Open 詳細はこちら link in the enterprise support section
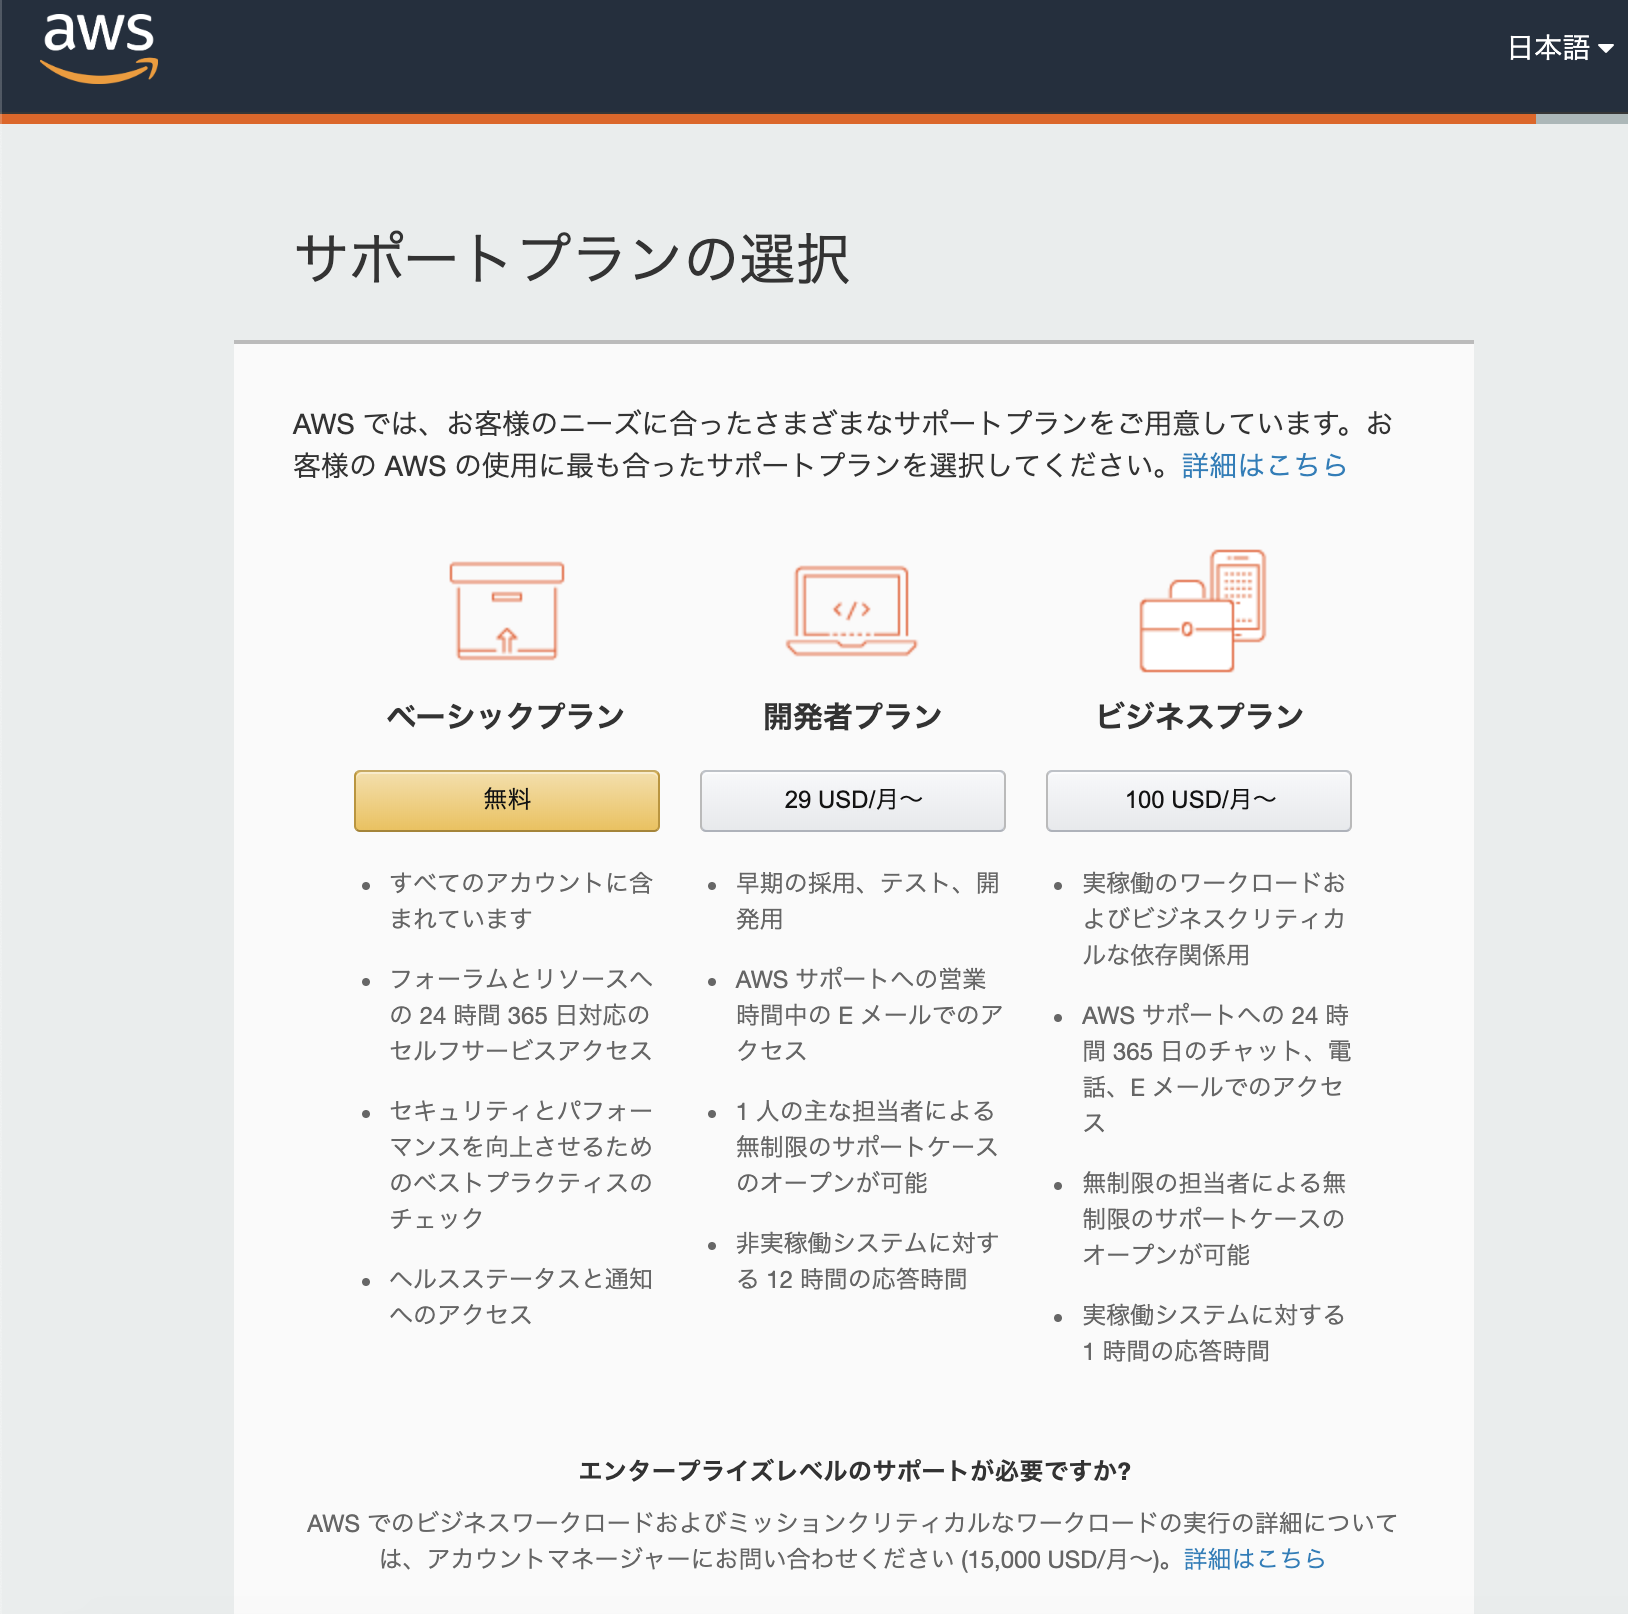 click(x=1254, y=1558)
